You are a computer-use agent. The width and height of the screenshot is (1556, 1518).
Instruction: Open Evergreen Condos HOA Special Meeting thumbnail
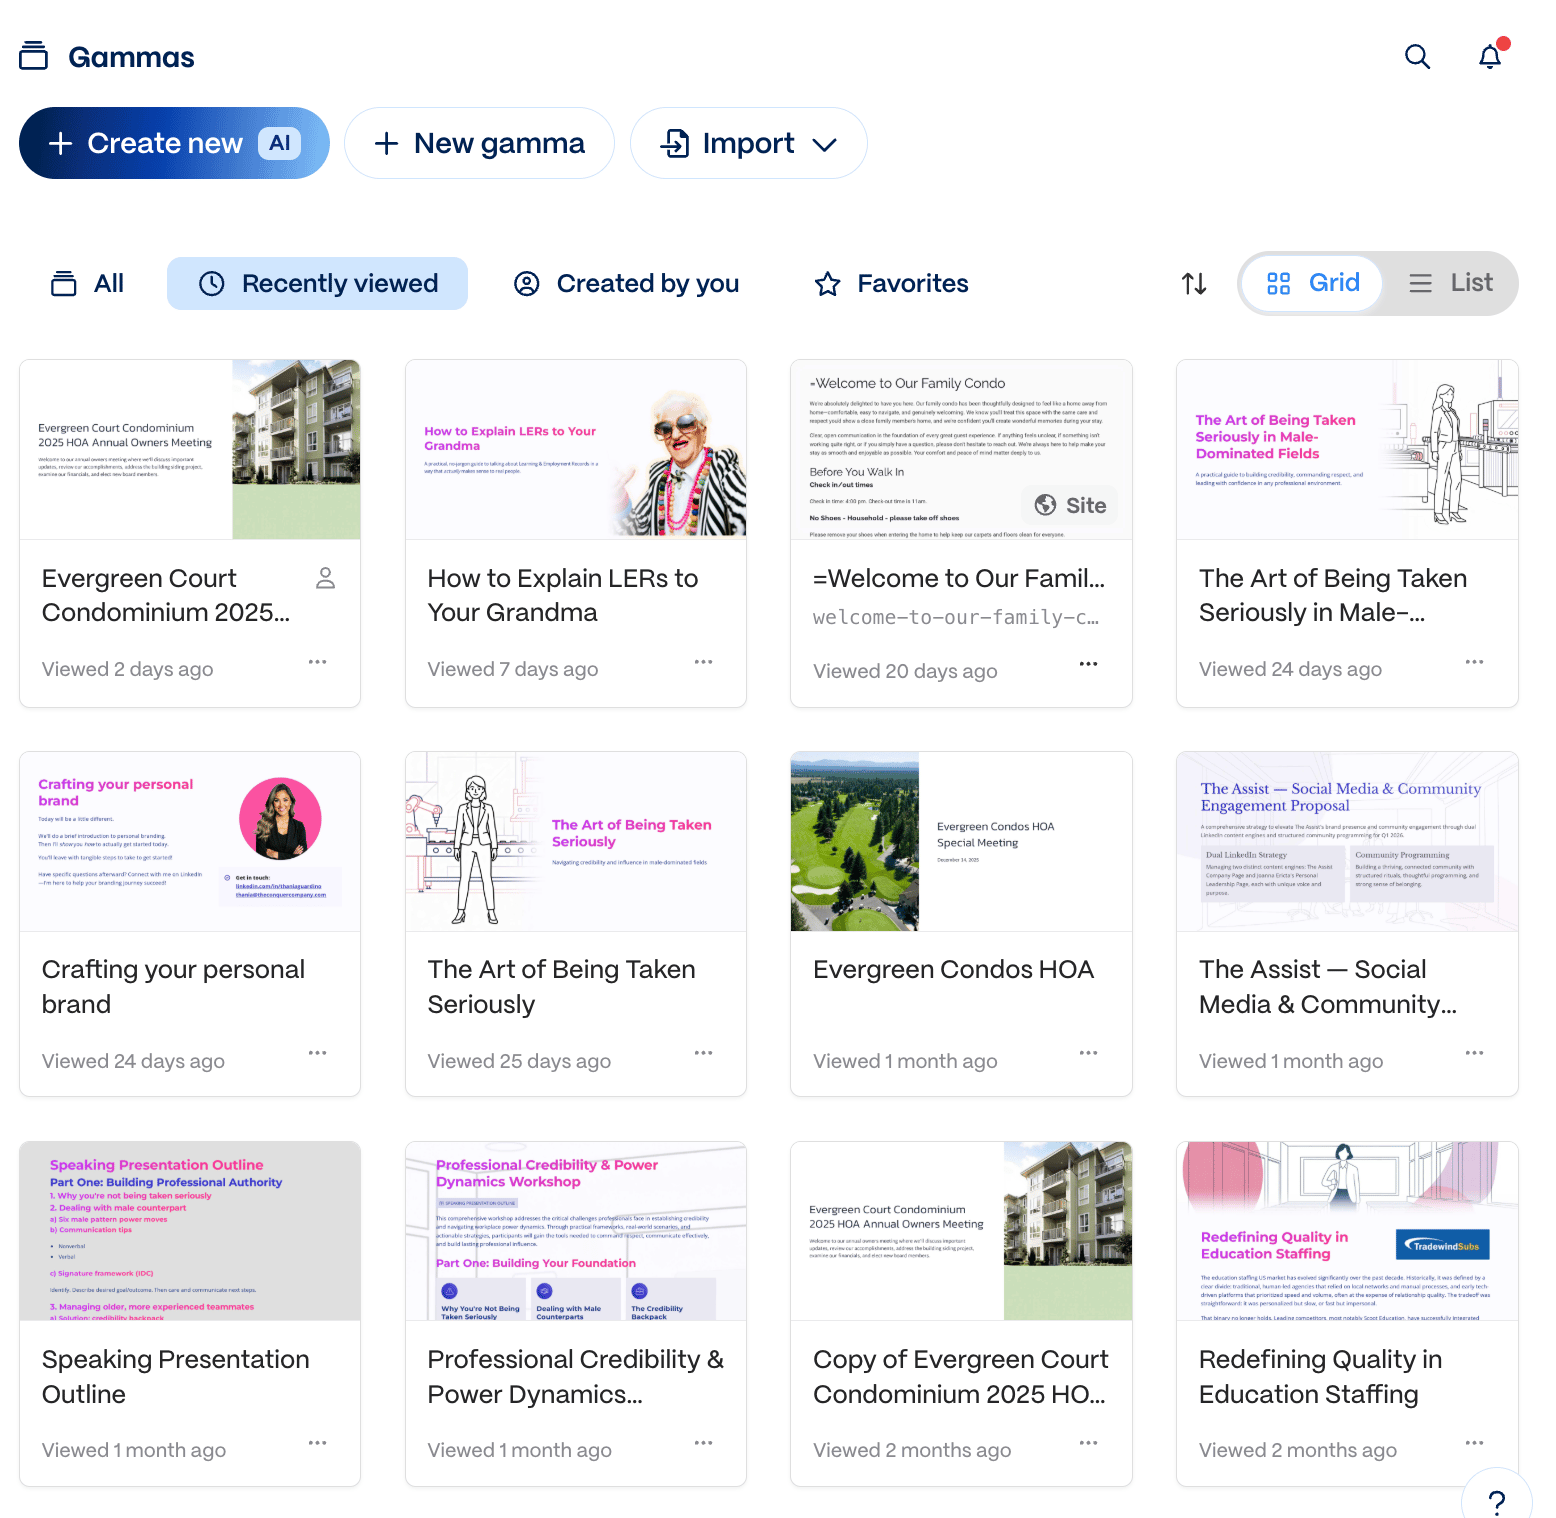click(x=961, y=842)
